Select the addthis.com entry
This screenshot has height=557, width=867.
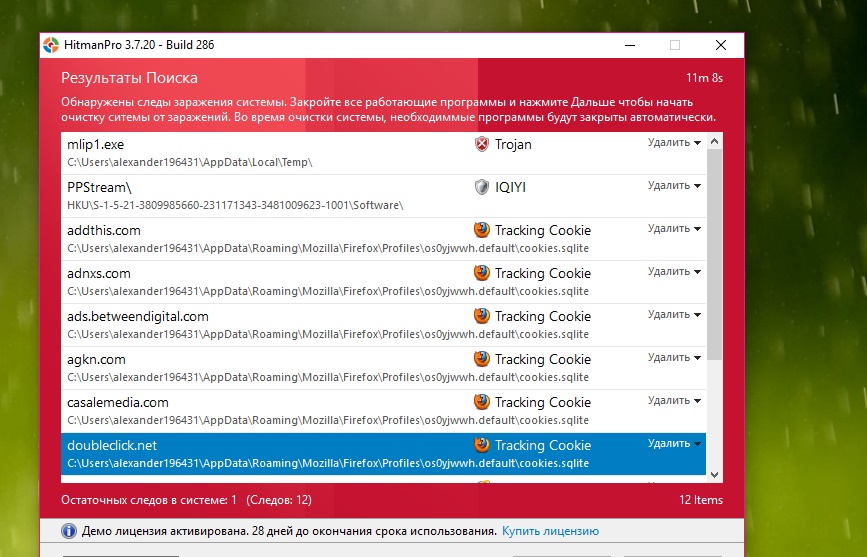[384, 239]
